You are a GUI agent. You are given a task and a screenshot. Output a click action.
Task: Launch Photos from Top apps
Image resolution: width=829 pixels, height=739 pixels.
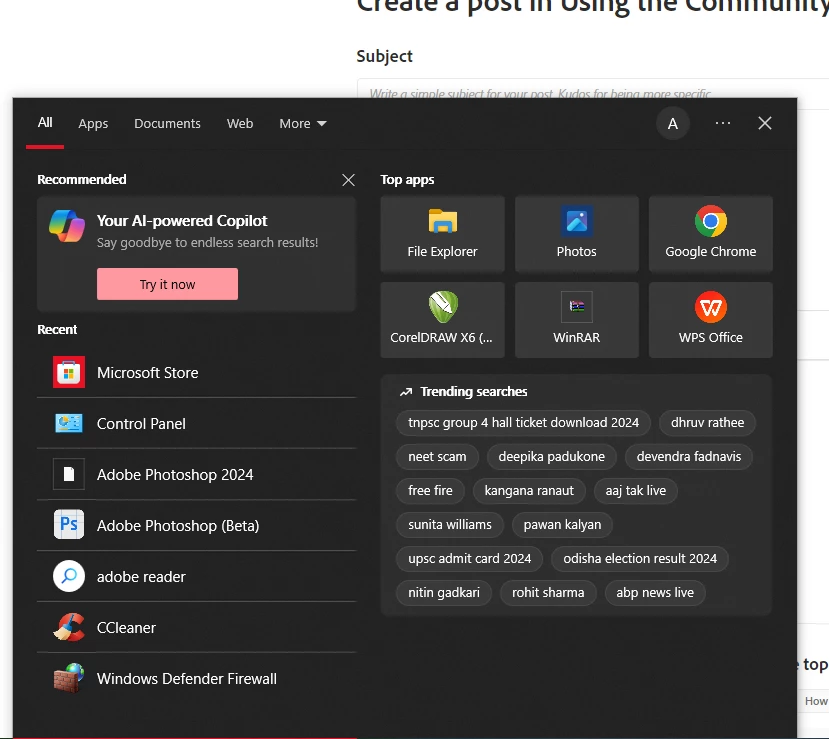[x=576, y=234]
